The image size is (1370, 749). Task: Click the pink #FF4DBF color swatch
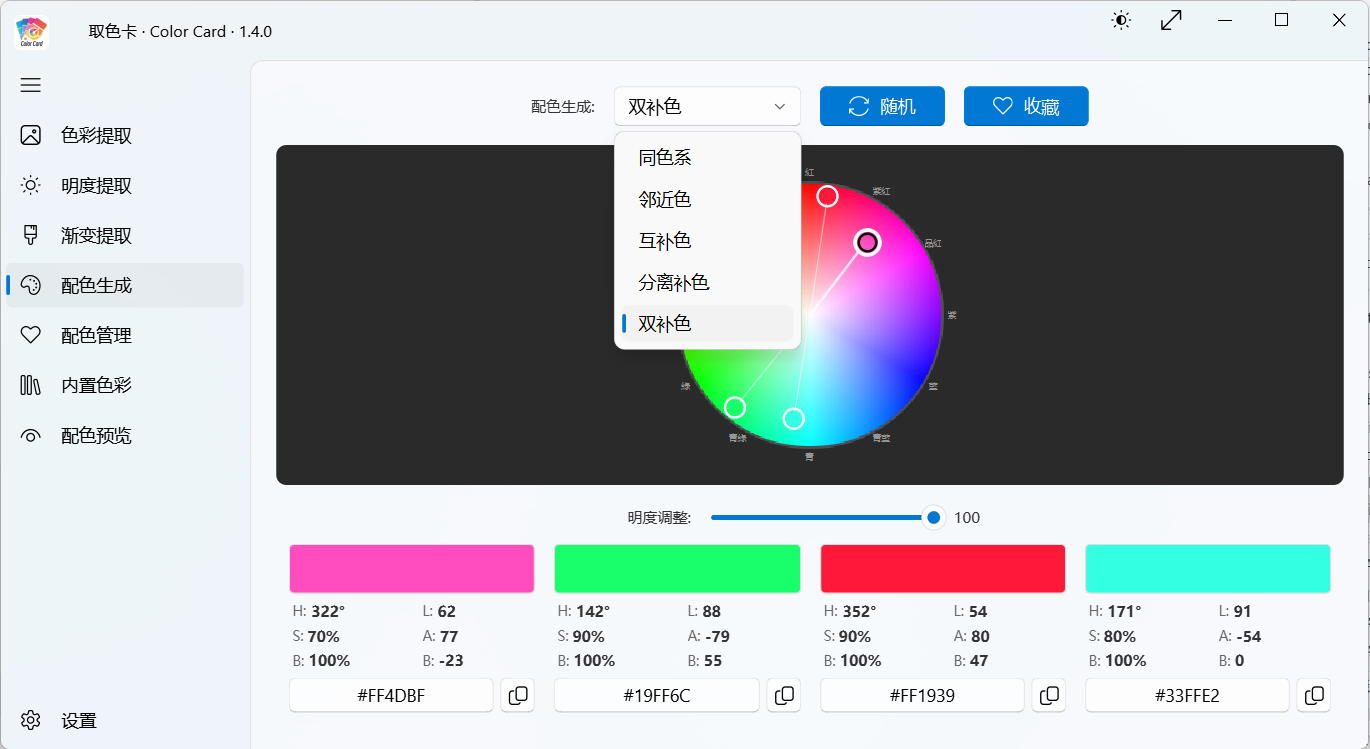pyautogui.click(x=411, y=568)
